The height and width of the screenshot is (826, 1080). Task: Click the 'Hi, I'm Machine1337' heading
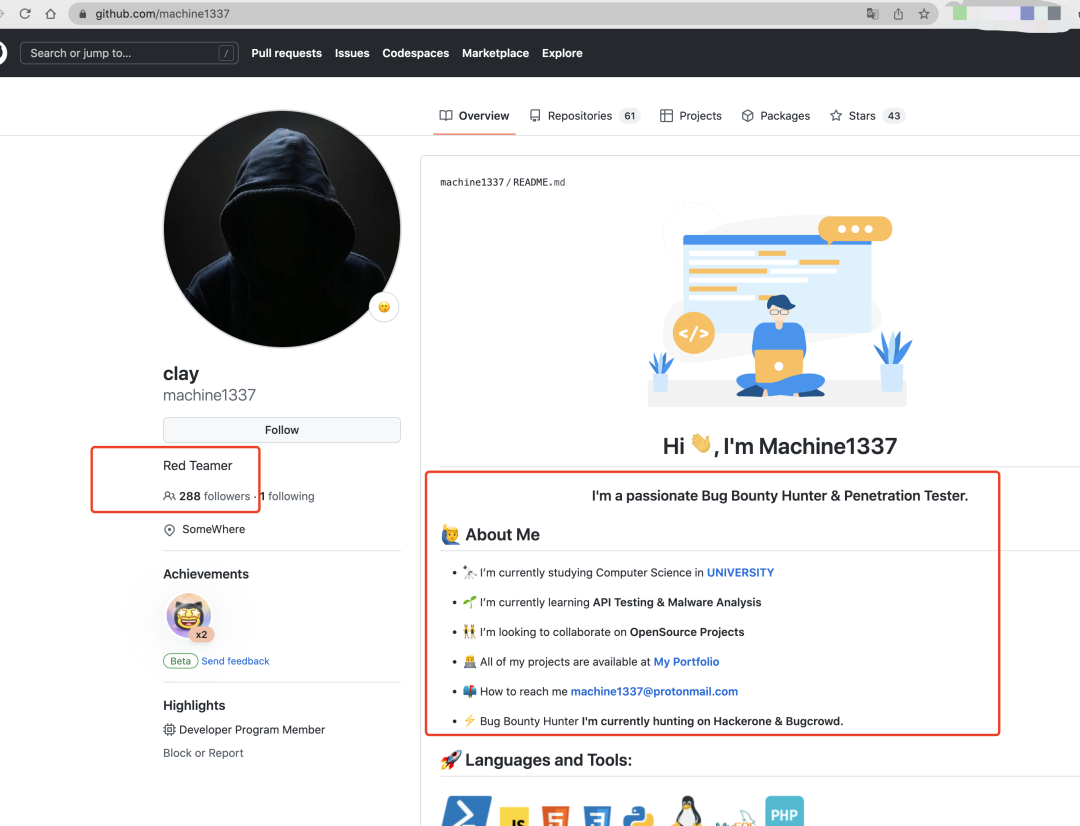[x=780, y=446]
